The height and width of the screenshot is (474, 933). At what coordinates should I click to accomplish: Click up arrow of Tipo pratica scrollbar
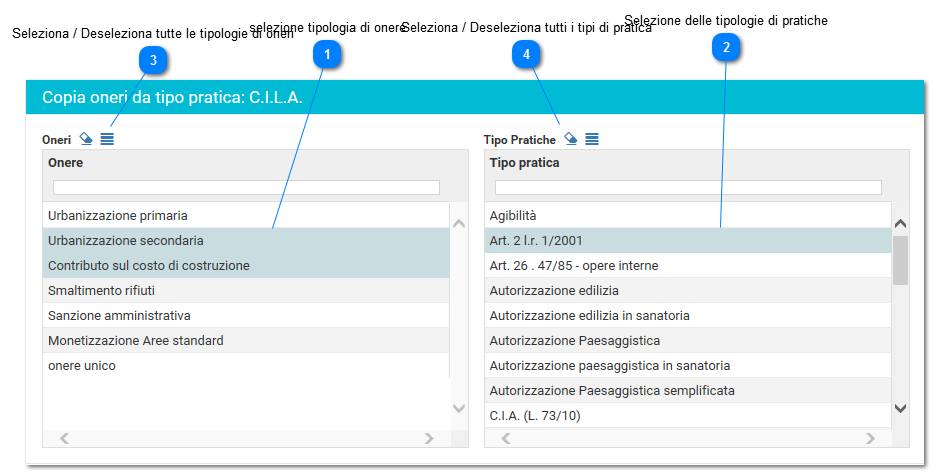click(901, 224)
